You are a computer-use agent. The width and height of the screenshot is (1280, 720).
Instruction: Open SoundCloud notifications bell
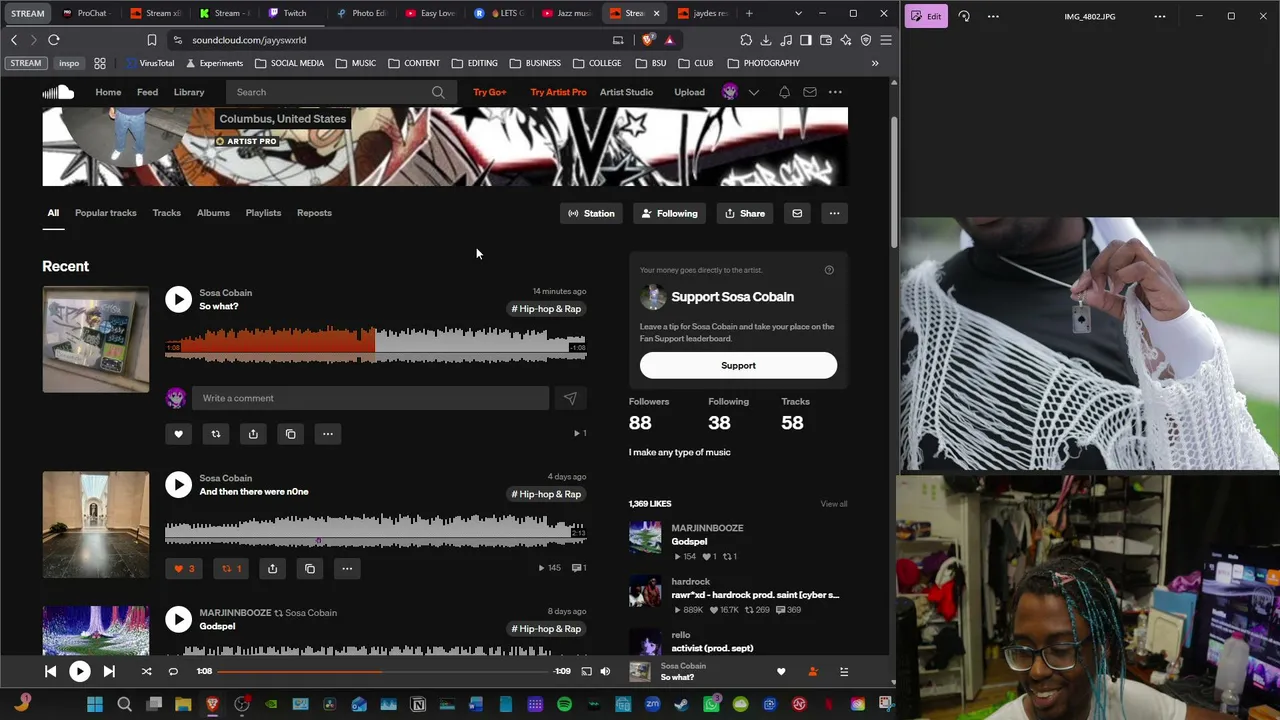point(784,92)
